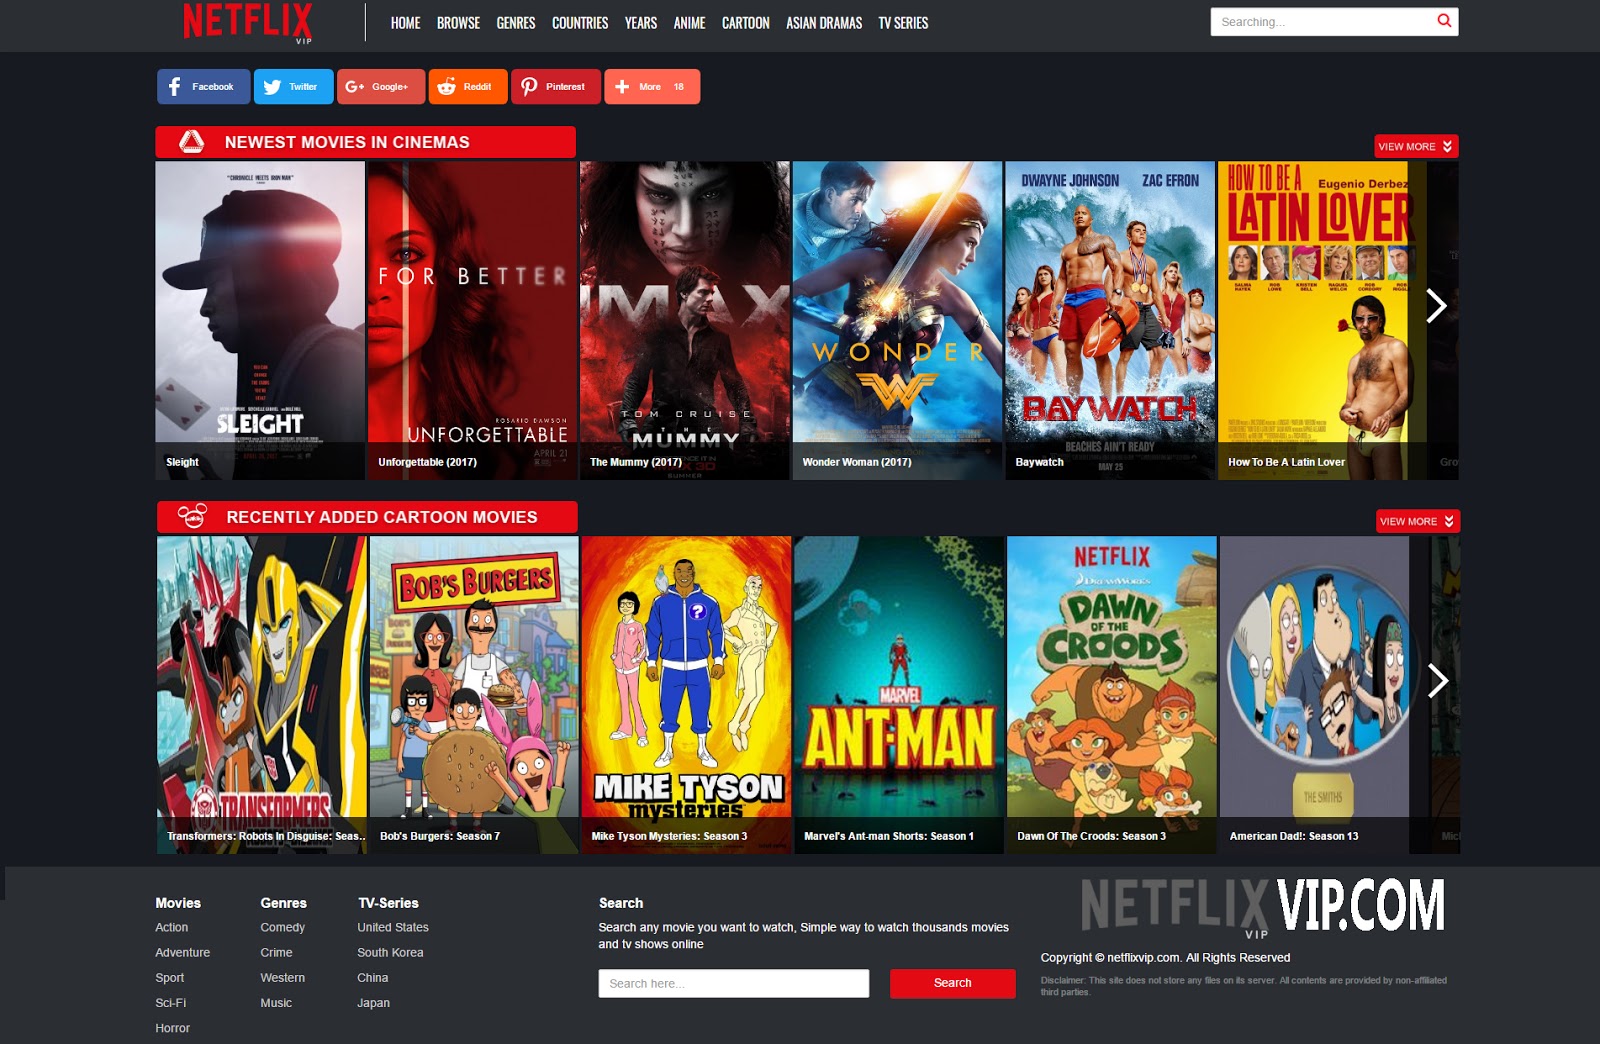The image size is (1600, 1044).
Task: Open the Horror movies link
Action: click(172, 1028)
